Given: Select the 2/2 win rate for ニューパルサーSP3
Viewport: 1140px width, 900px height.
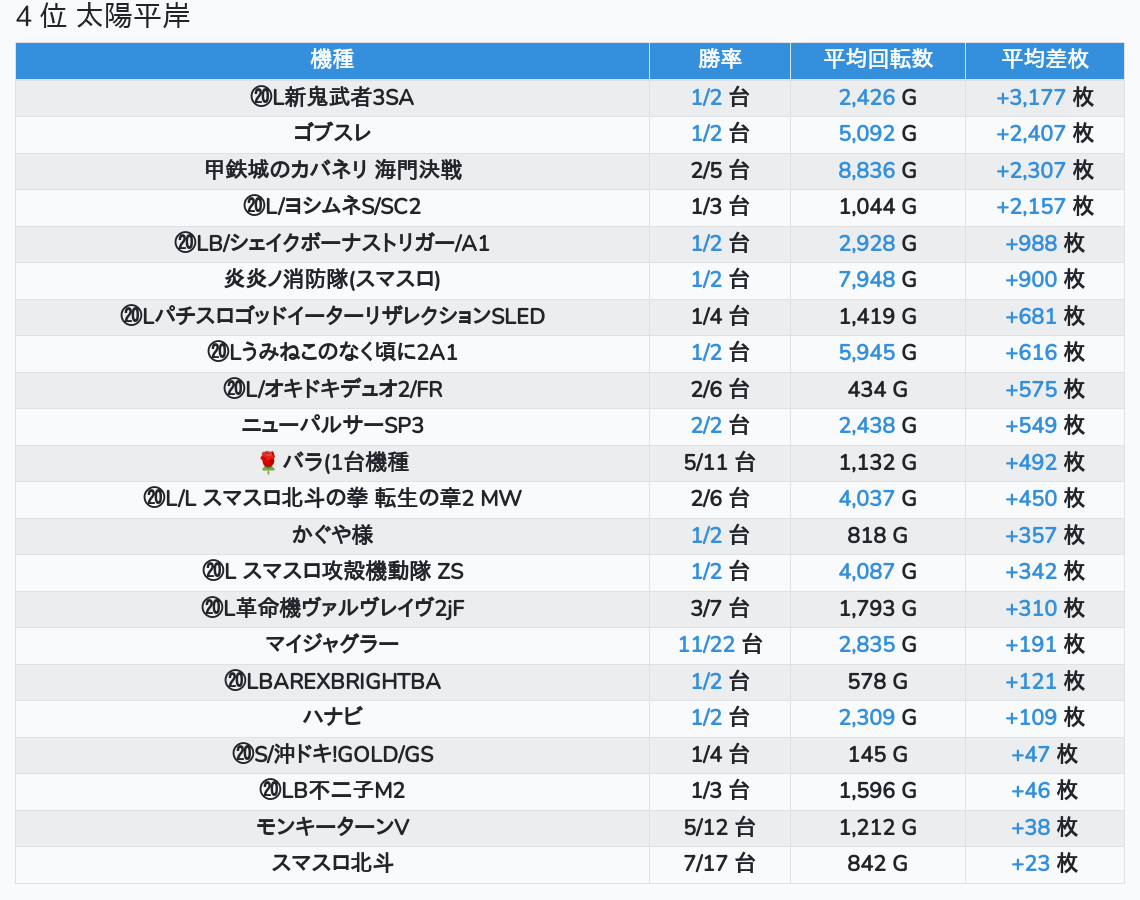Looking at the screenshot, I should 706,425.
